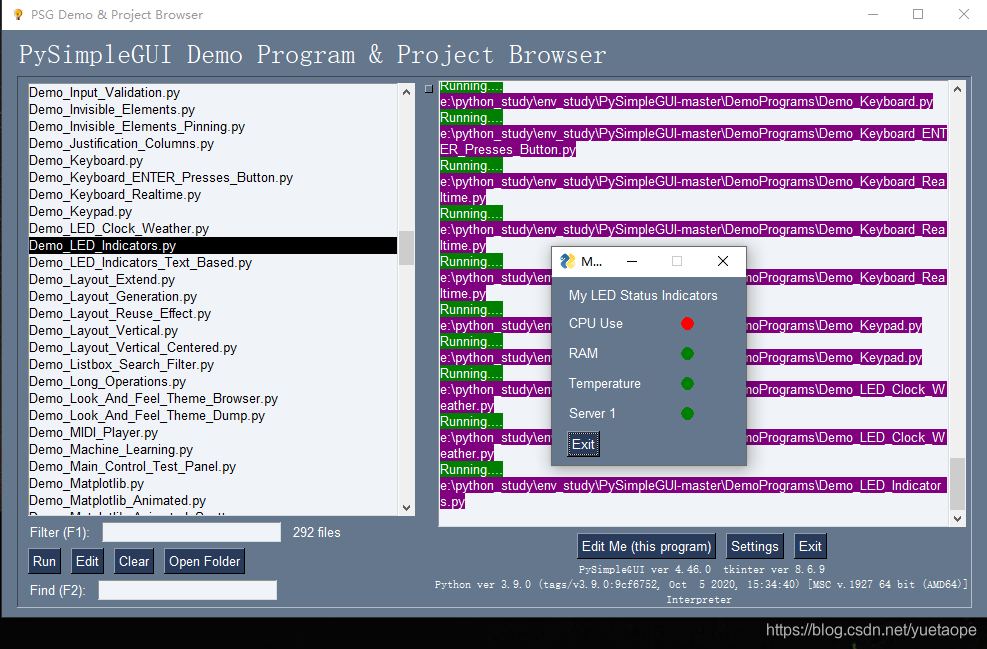Click the '292 files' count label

[317, 533]
